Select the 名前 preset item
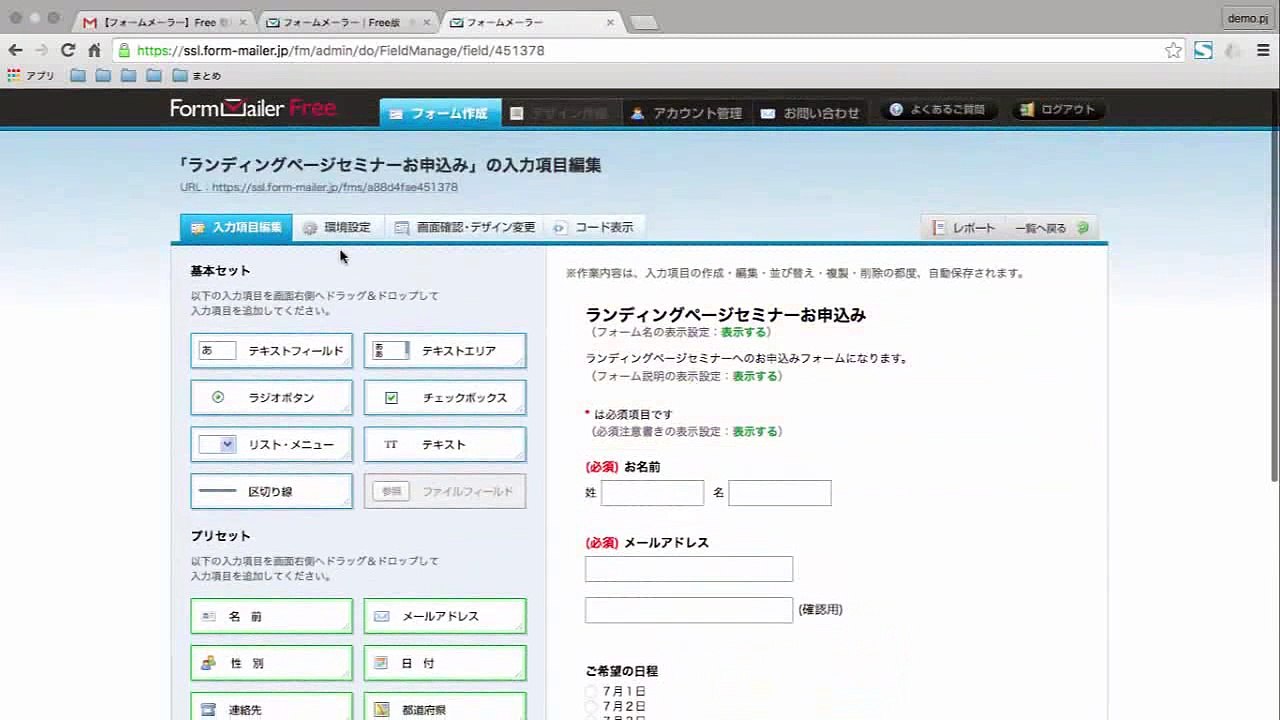This screenshot has height=720, width=1280. click(272, 617)
